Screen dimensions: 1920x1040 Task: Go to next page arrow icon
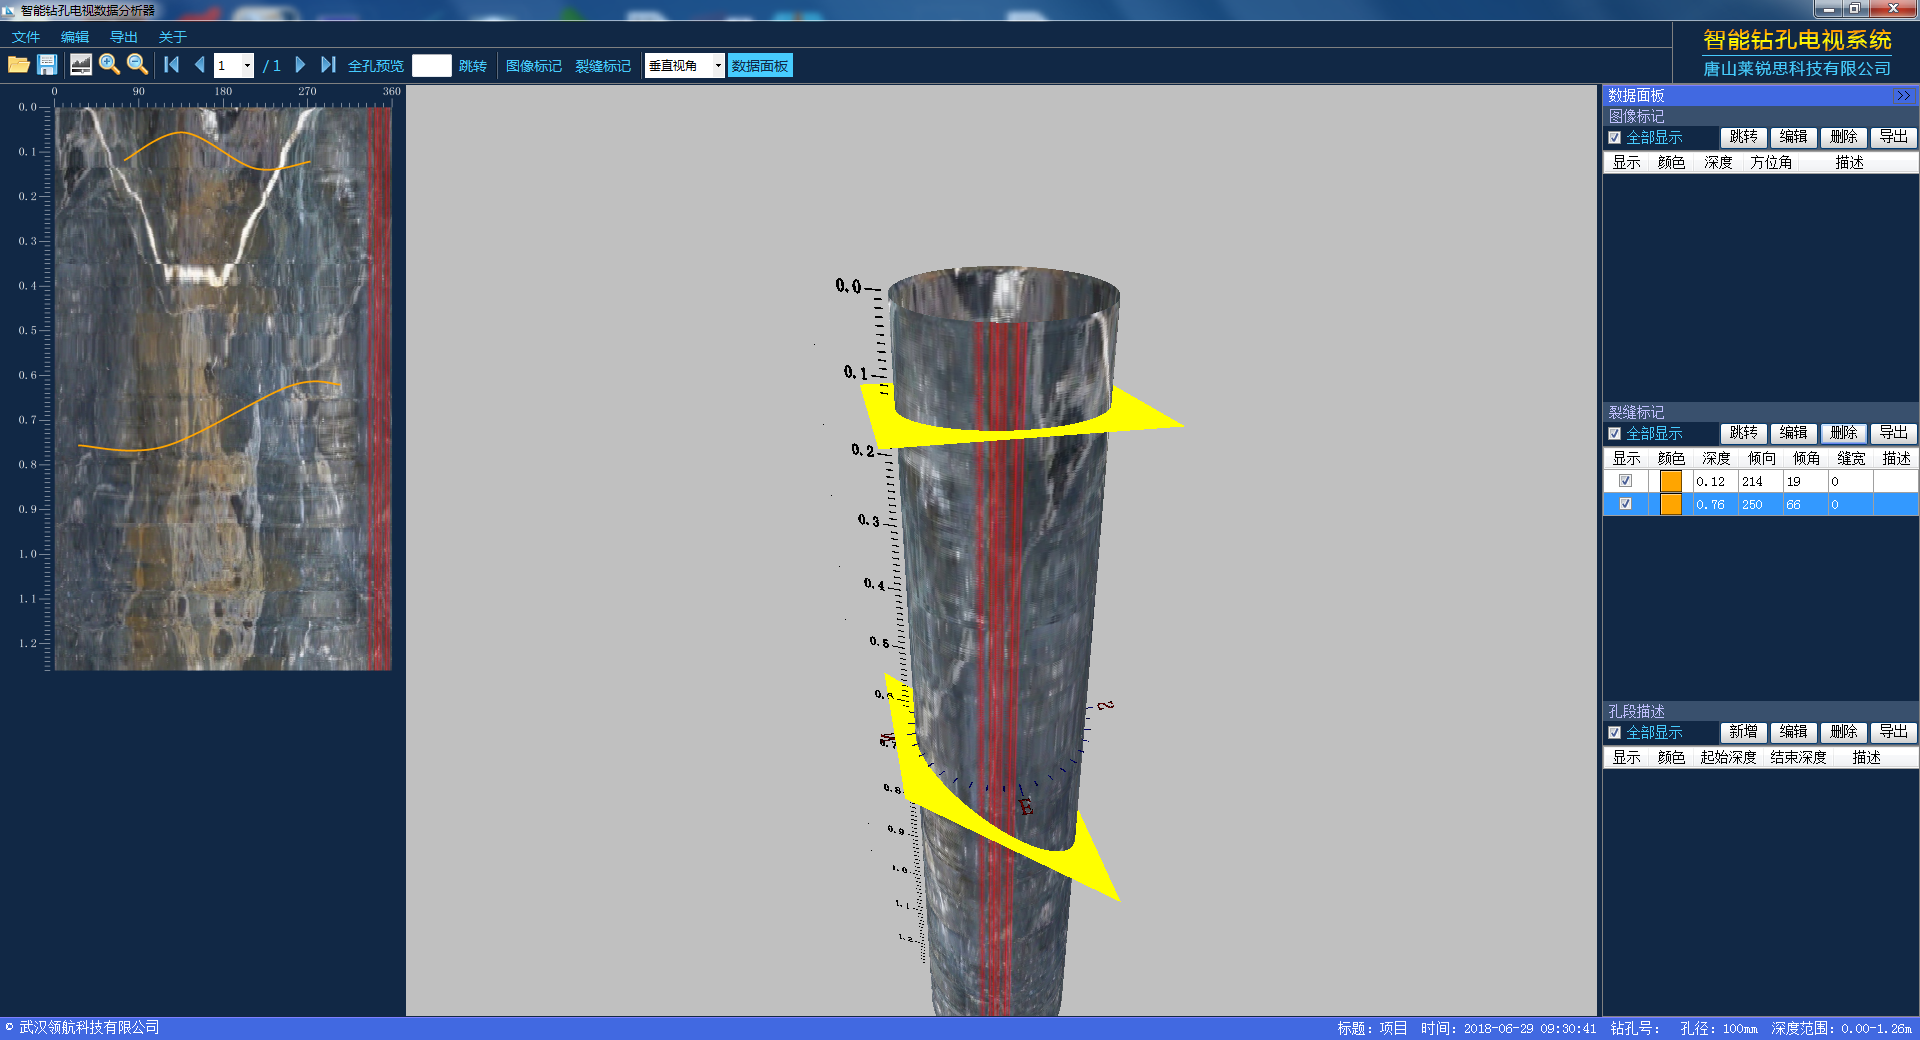tap(300, 65)
